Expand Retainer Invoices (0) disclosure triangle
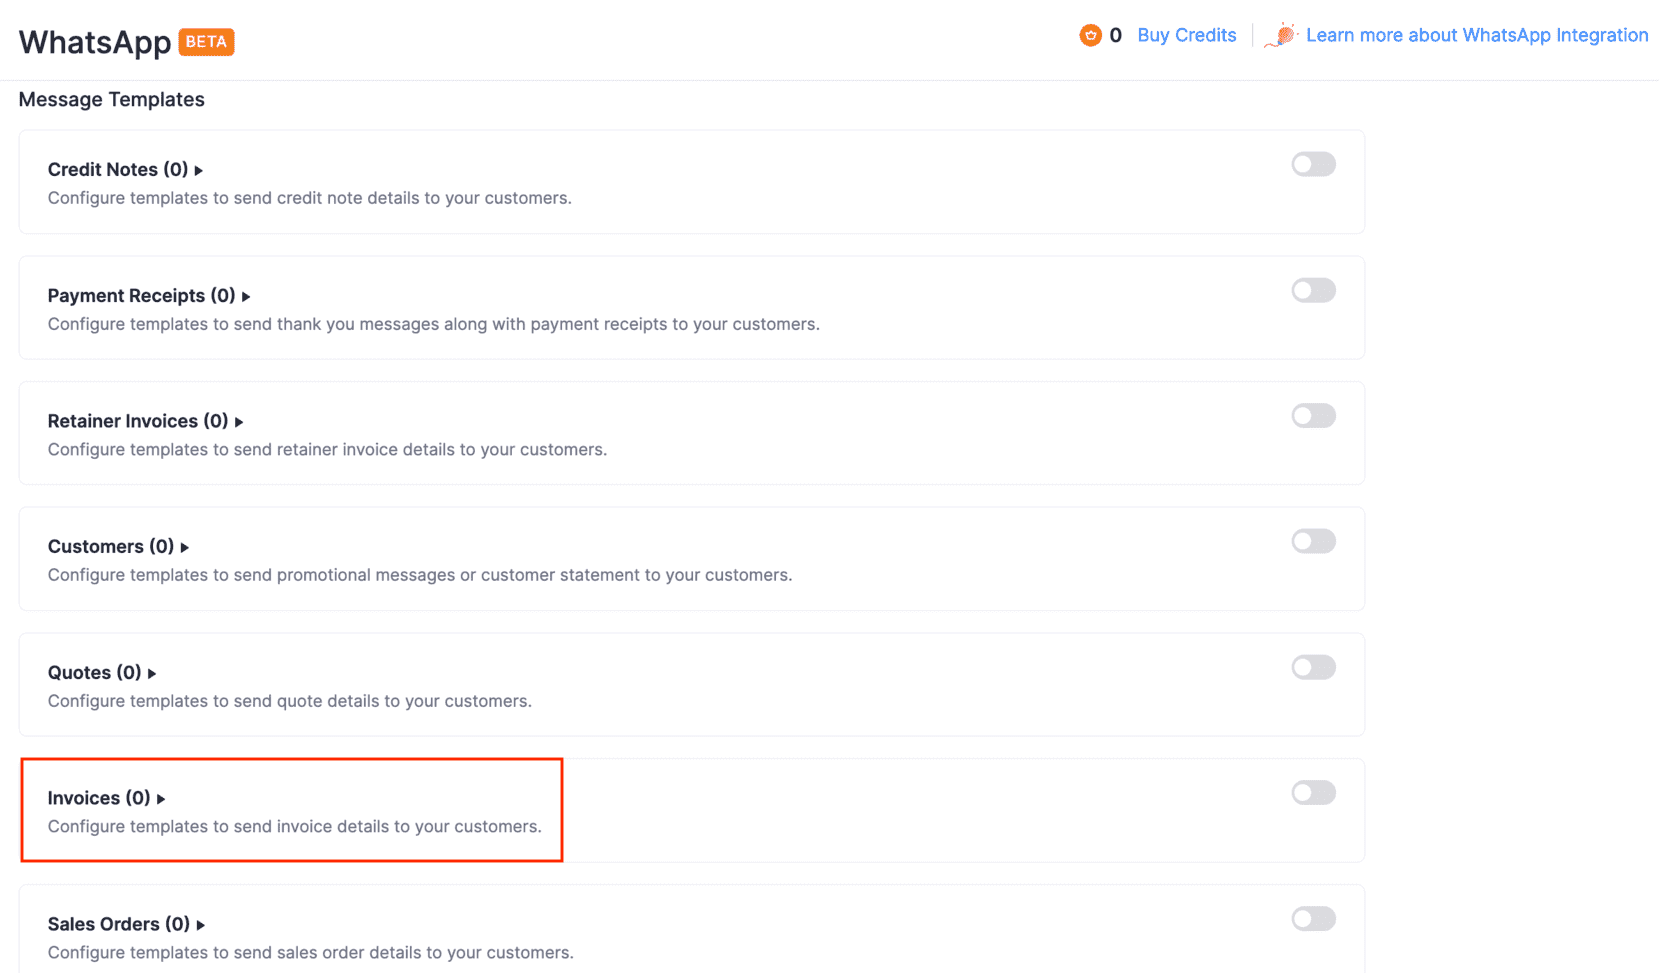 239,422
